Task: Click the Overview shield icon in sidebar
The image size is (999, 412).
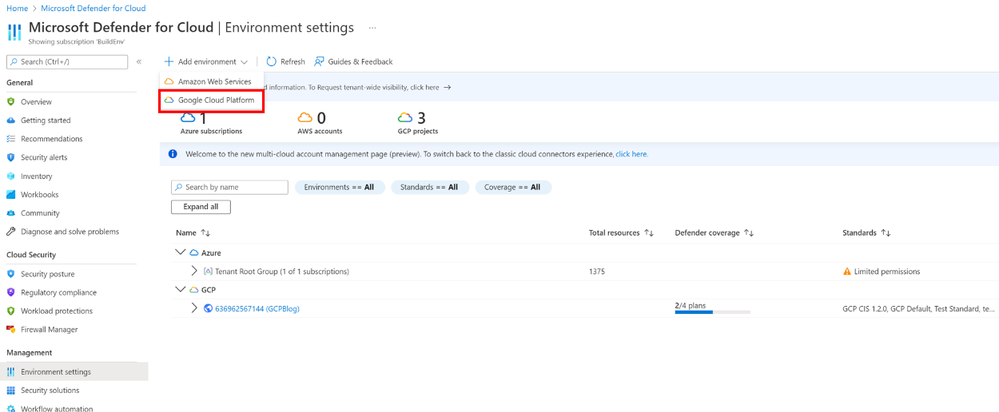Action: click(x=10, y=102)
